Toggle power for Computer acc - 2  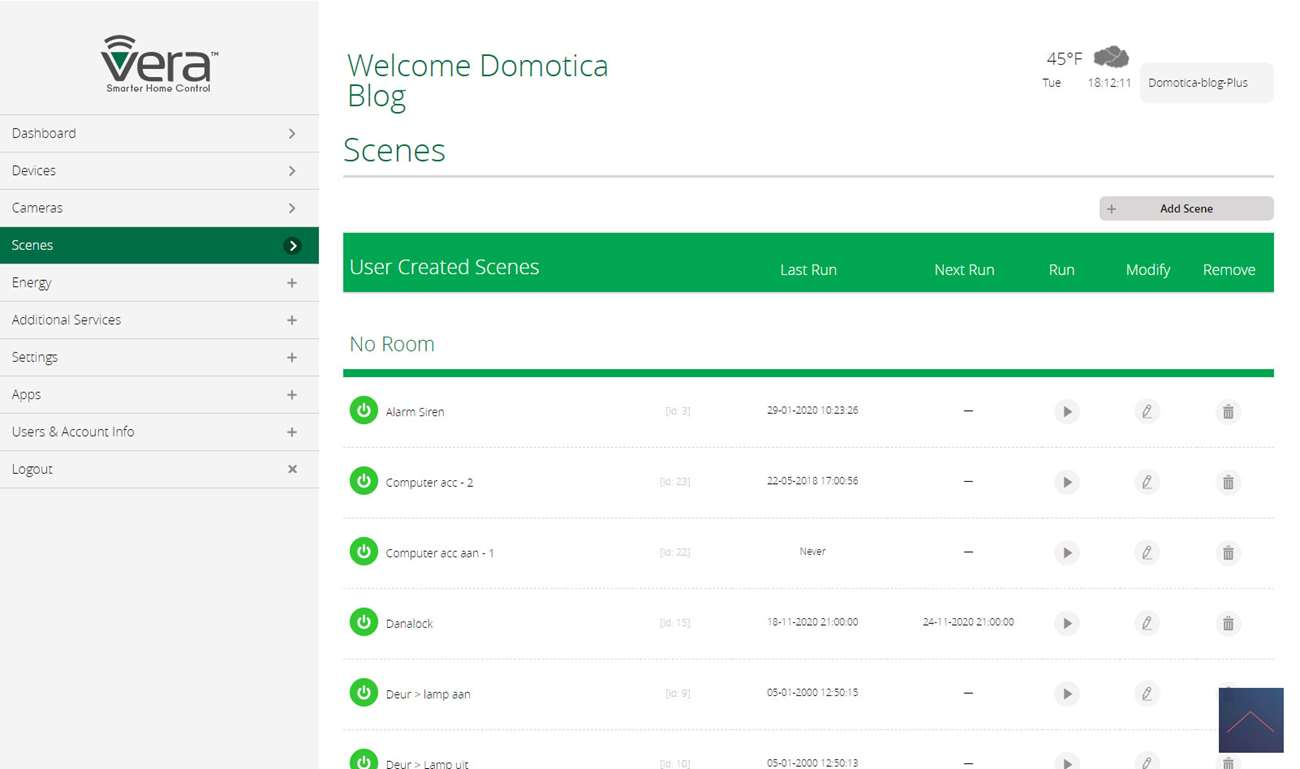(x=364, y=481)
